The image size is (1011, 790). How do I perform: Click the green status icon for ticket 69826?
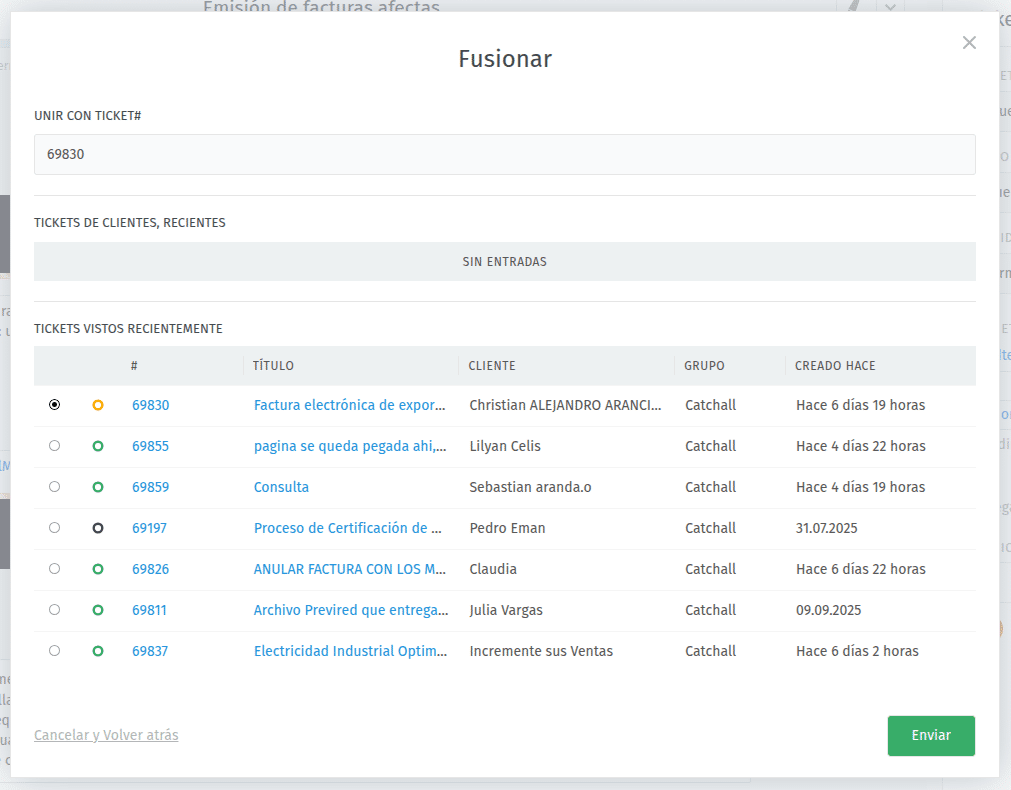(98, 569)
